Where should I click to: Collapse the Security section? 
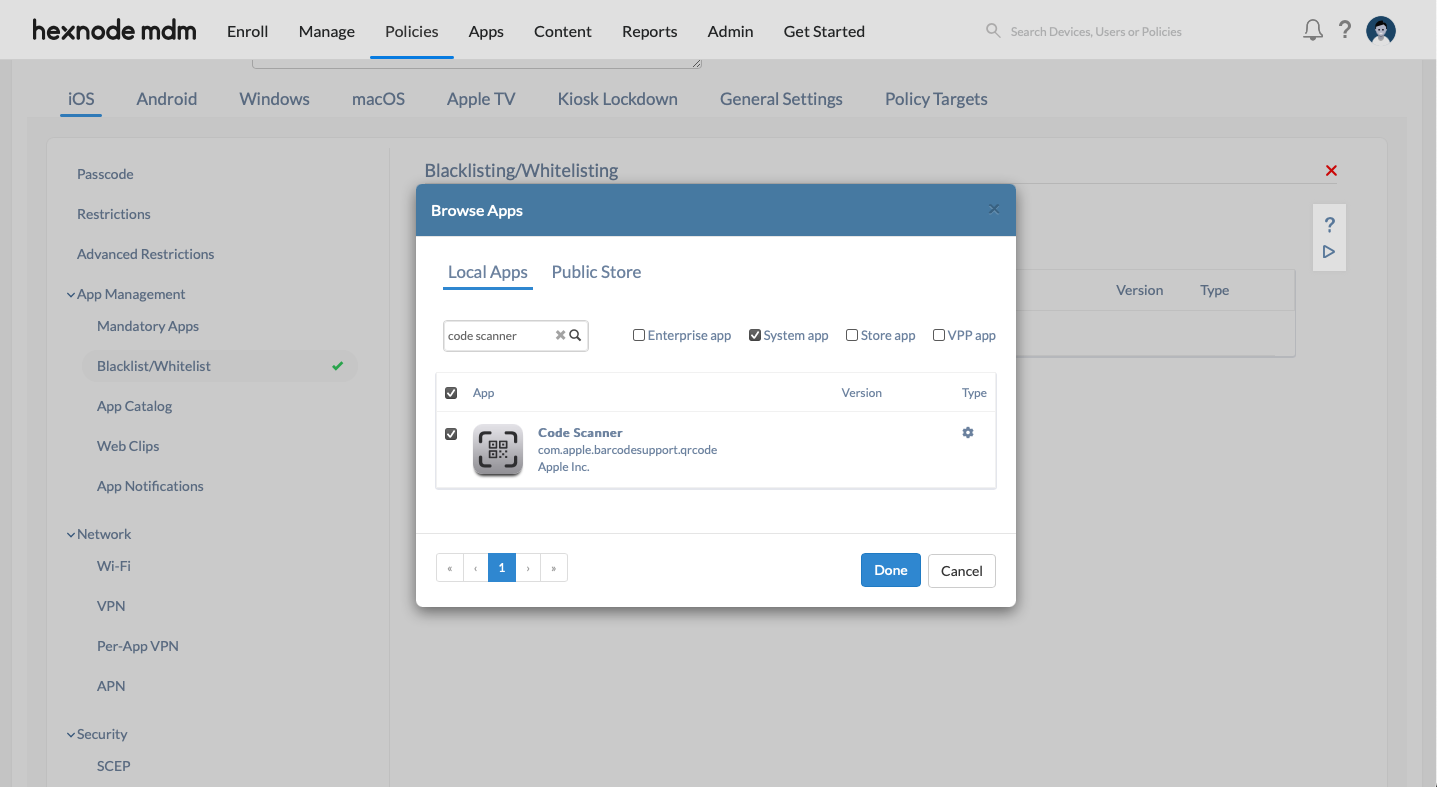point(70,733)
